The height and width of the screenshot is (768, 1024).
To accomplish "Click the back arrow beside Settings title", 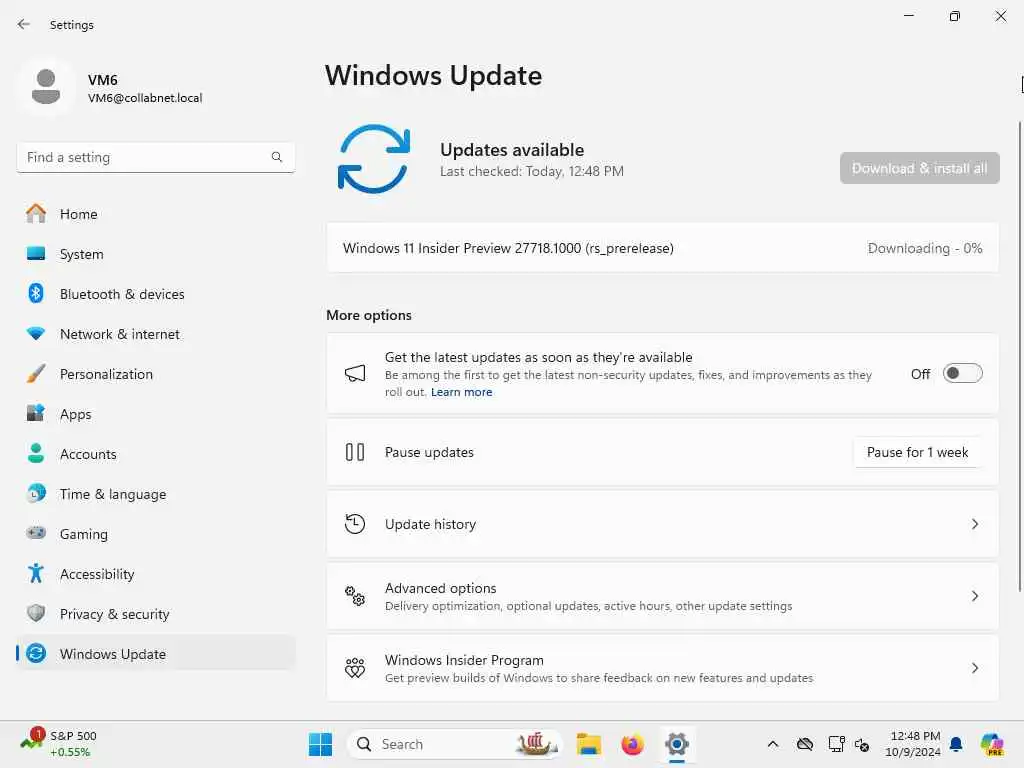I will pos(24,24).
